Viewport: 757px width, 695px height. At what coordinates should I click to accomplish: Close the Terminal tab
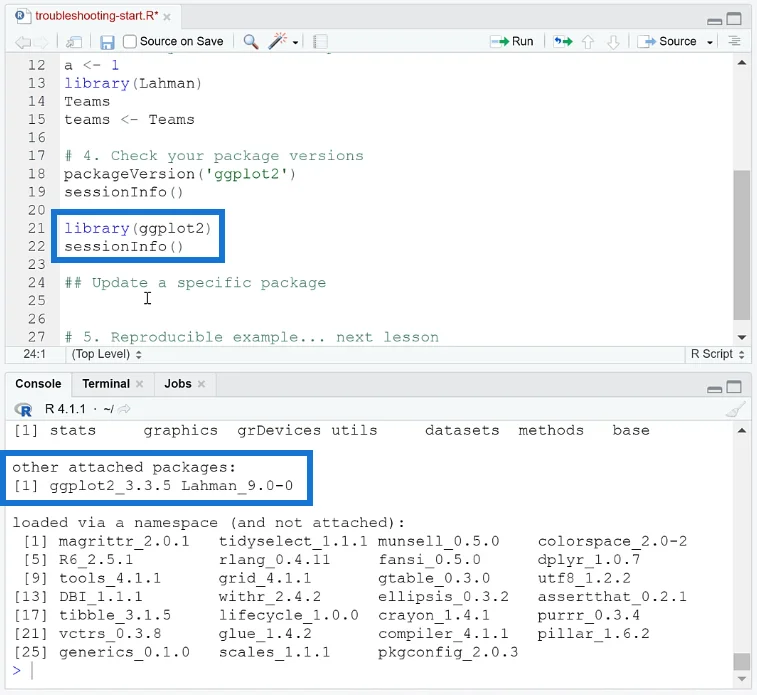[140, 384]
